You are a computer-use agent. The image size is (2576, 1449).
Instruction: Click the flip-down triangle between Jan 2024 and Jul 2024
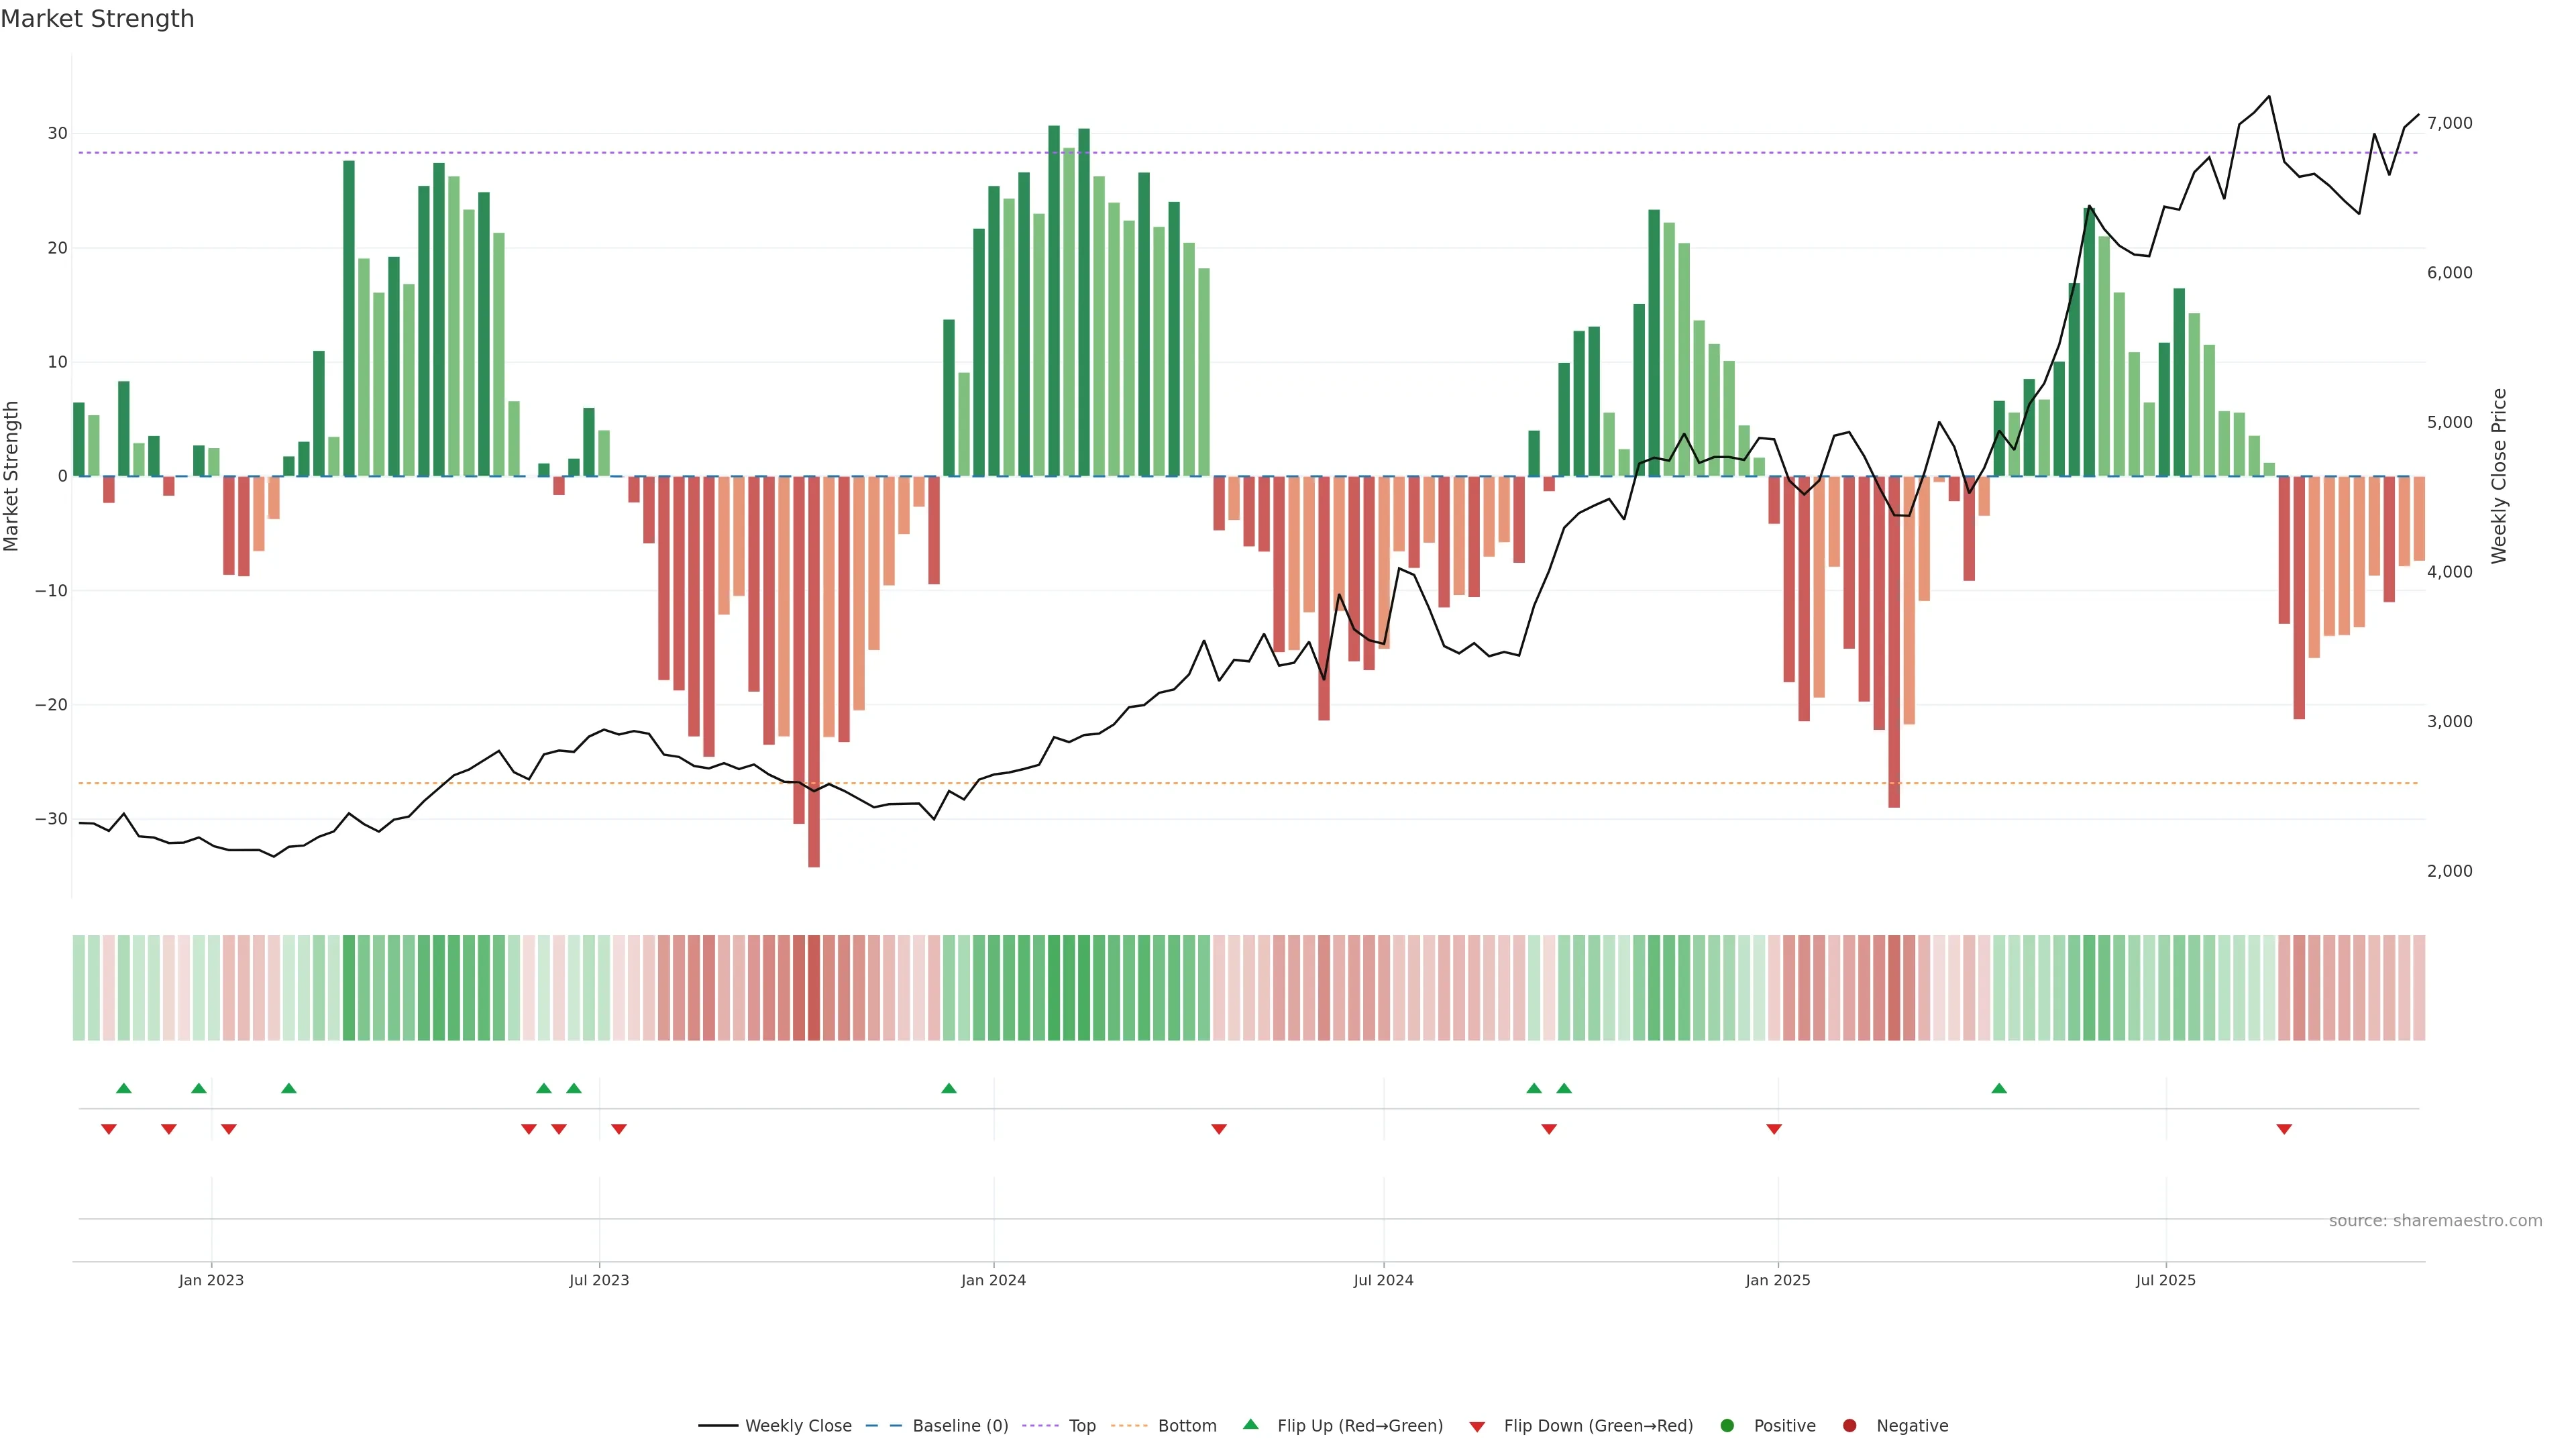click(x=1219, y=1129)
